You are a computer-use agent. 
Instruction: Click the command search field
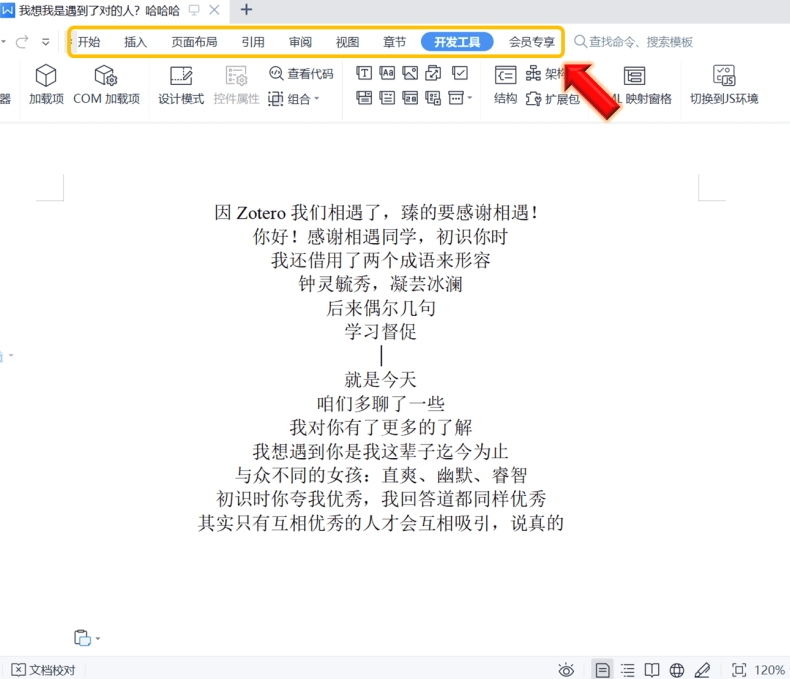click(634, 42)
